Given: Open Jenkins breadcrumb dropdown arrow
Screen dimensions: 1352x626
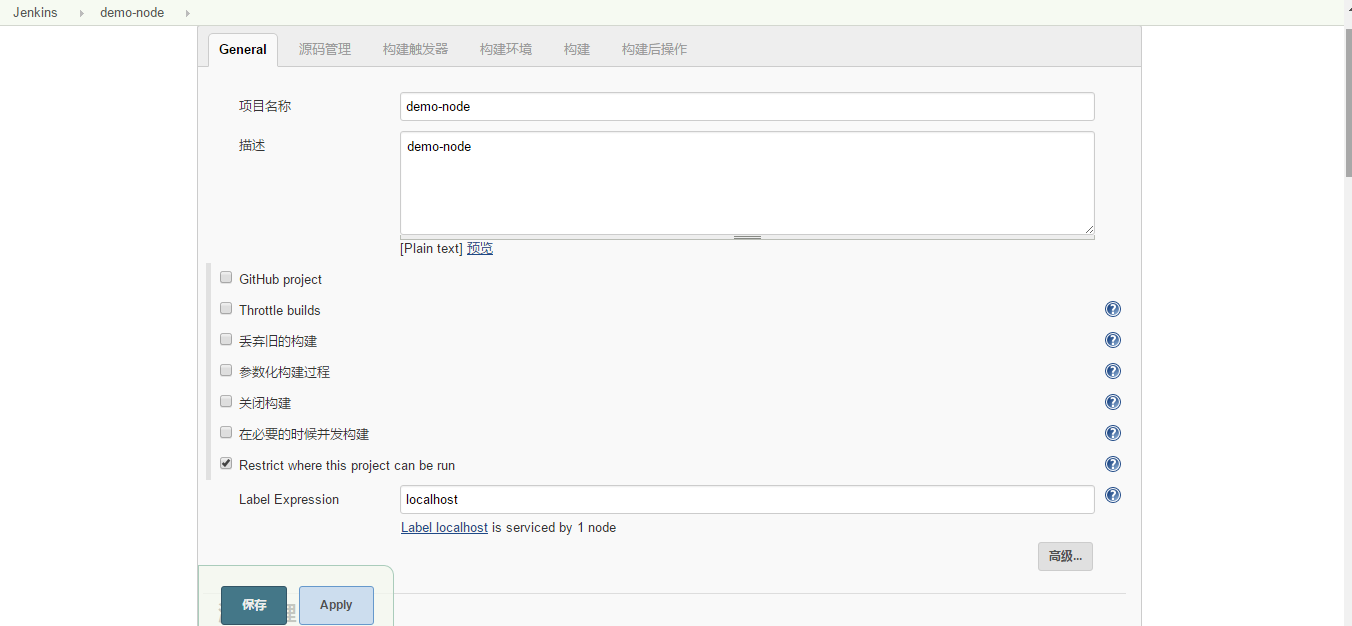Looking at the screenshot, I should pos(81,13).
